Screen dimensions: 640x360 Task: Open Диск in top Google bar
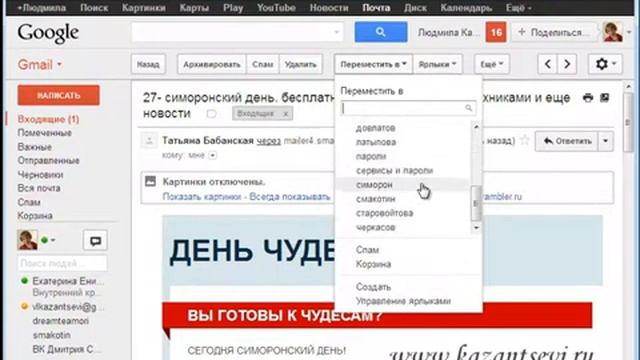coord(415,8)
